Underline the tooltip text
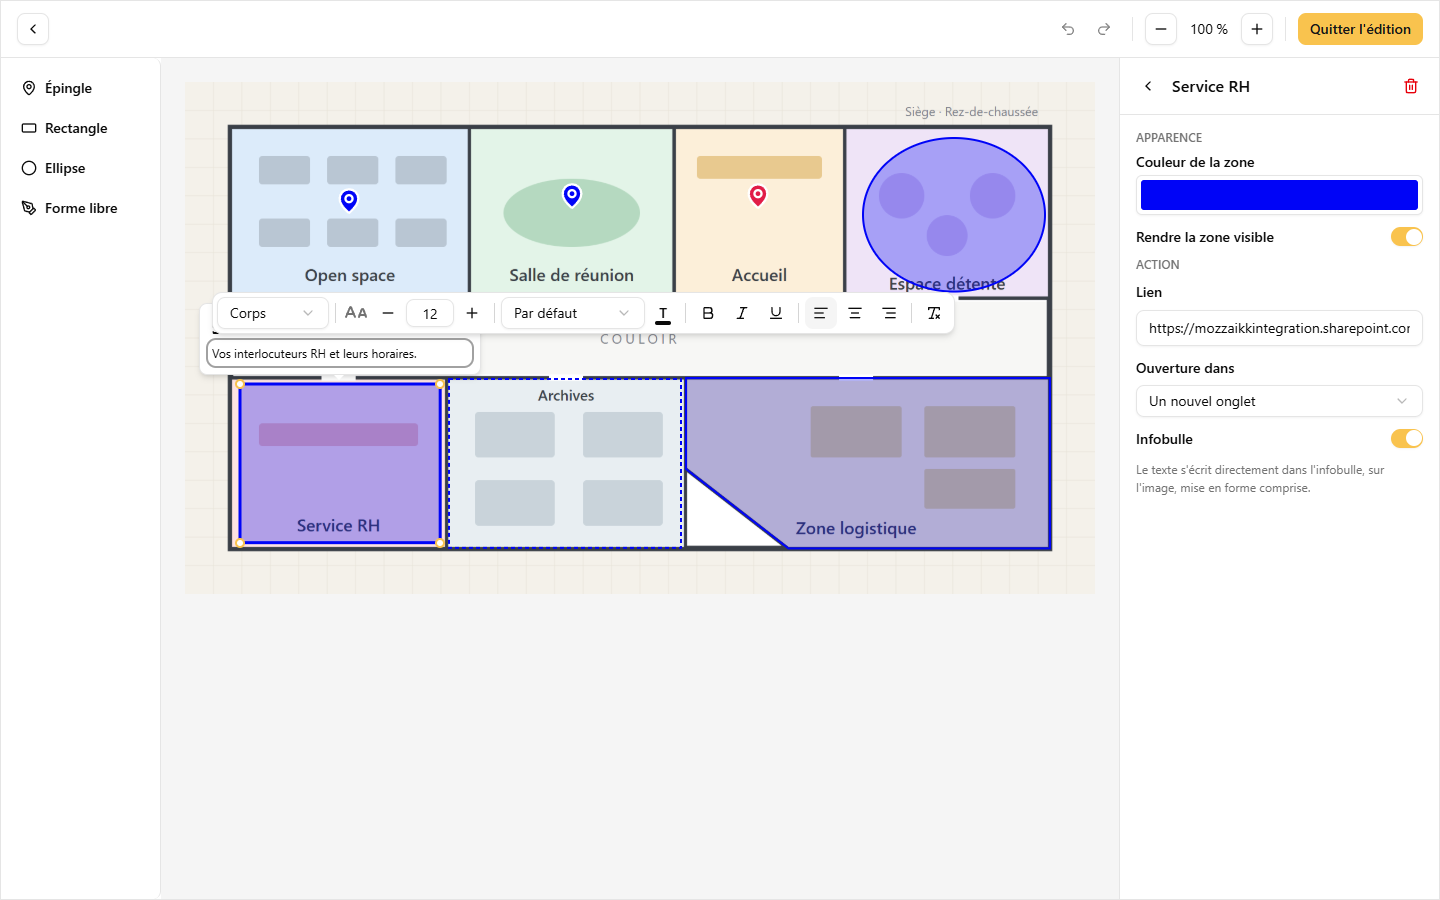Viewport: 1440px width, 900px height. (x=776, y=313)
